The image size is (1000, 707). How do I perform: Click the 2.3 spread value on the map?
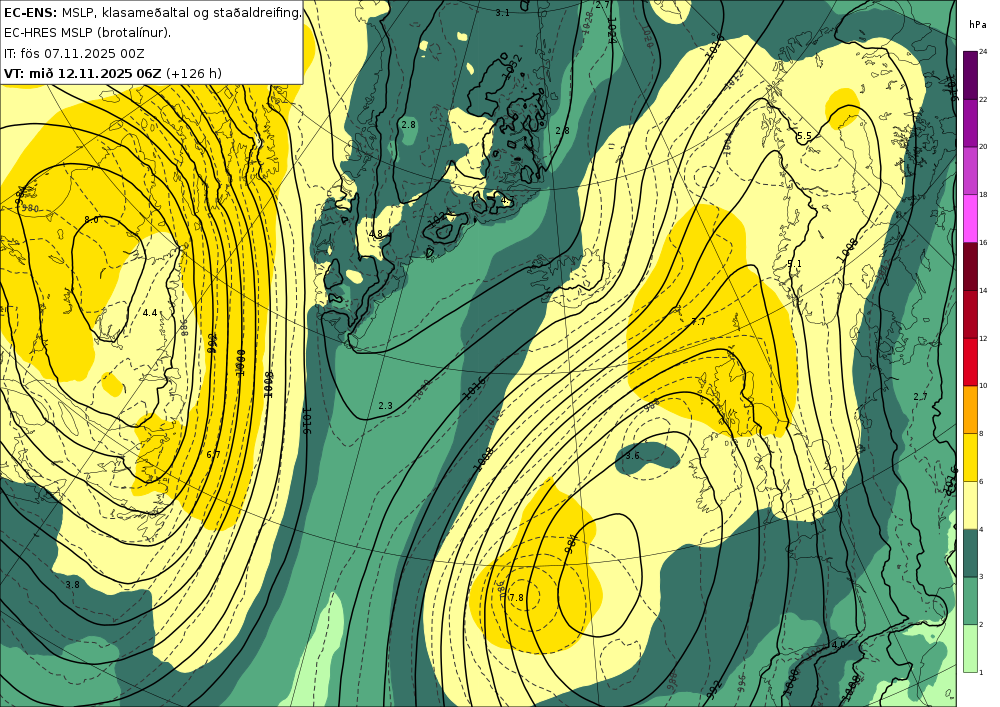pyautogui.click(x=385, y=405)
